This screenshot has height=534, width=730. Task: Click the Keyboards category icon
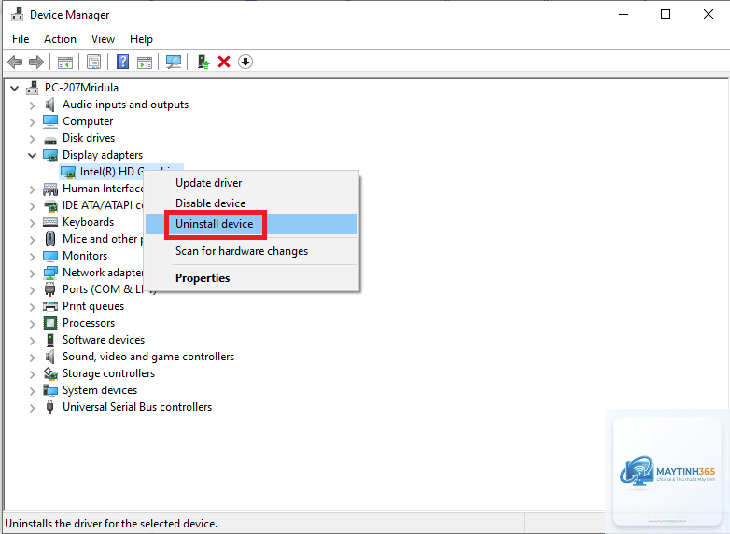[x=50, y=222]
